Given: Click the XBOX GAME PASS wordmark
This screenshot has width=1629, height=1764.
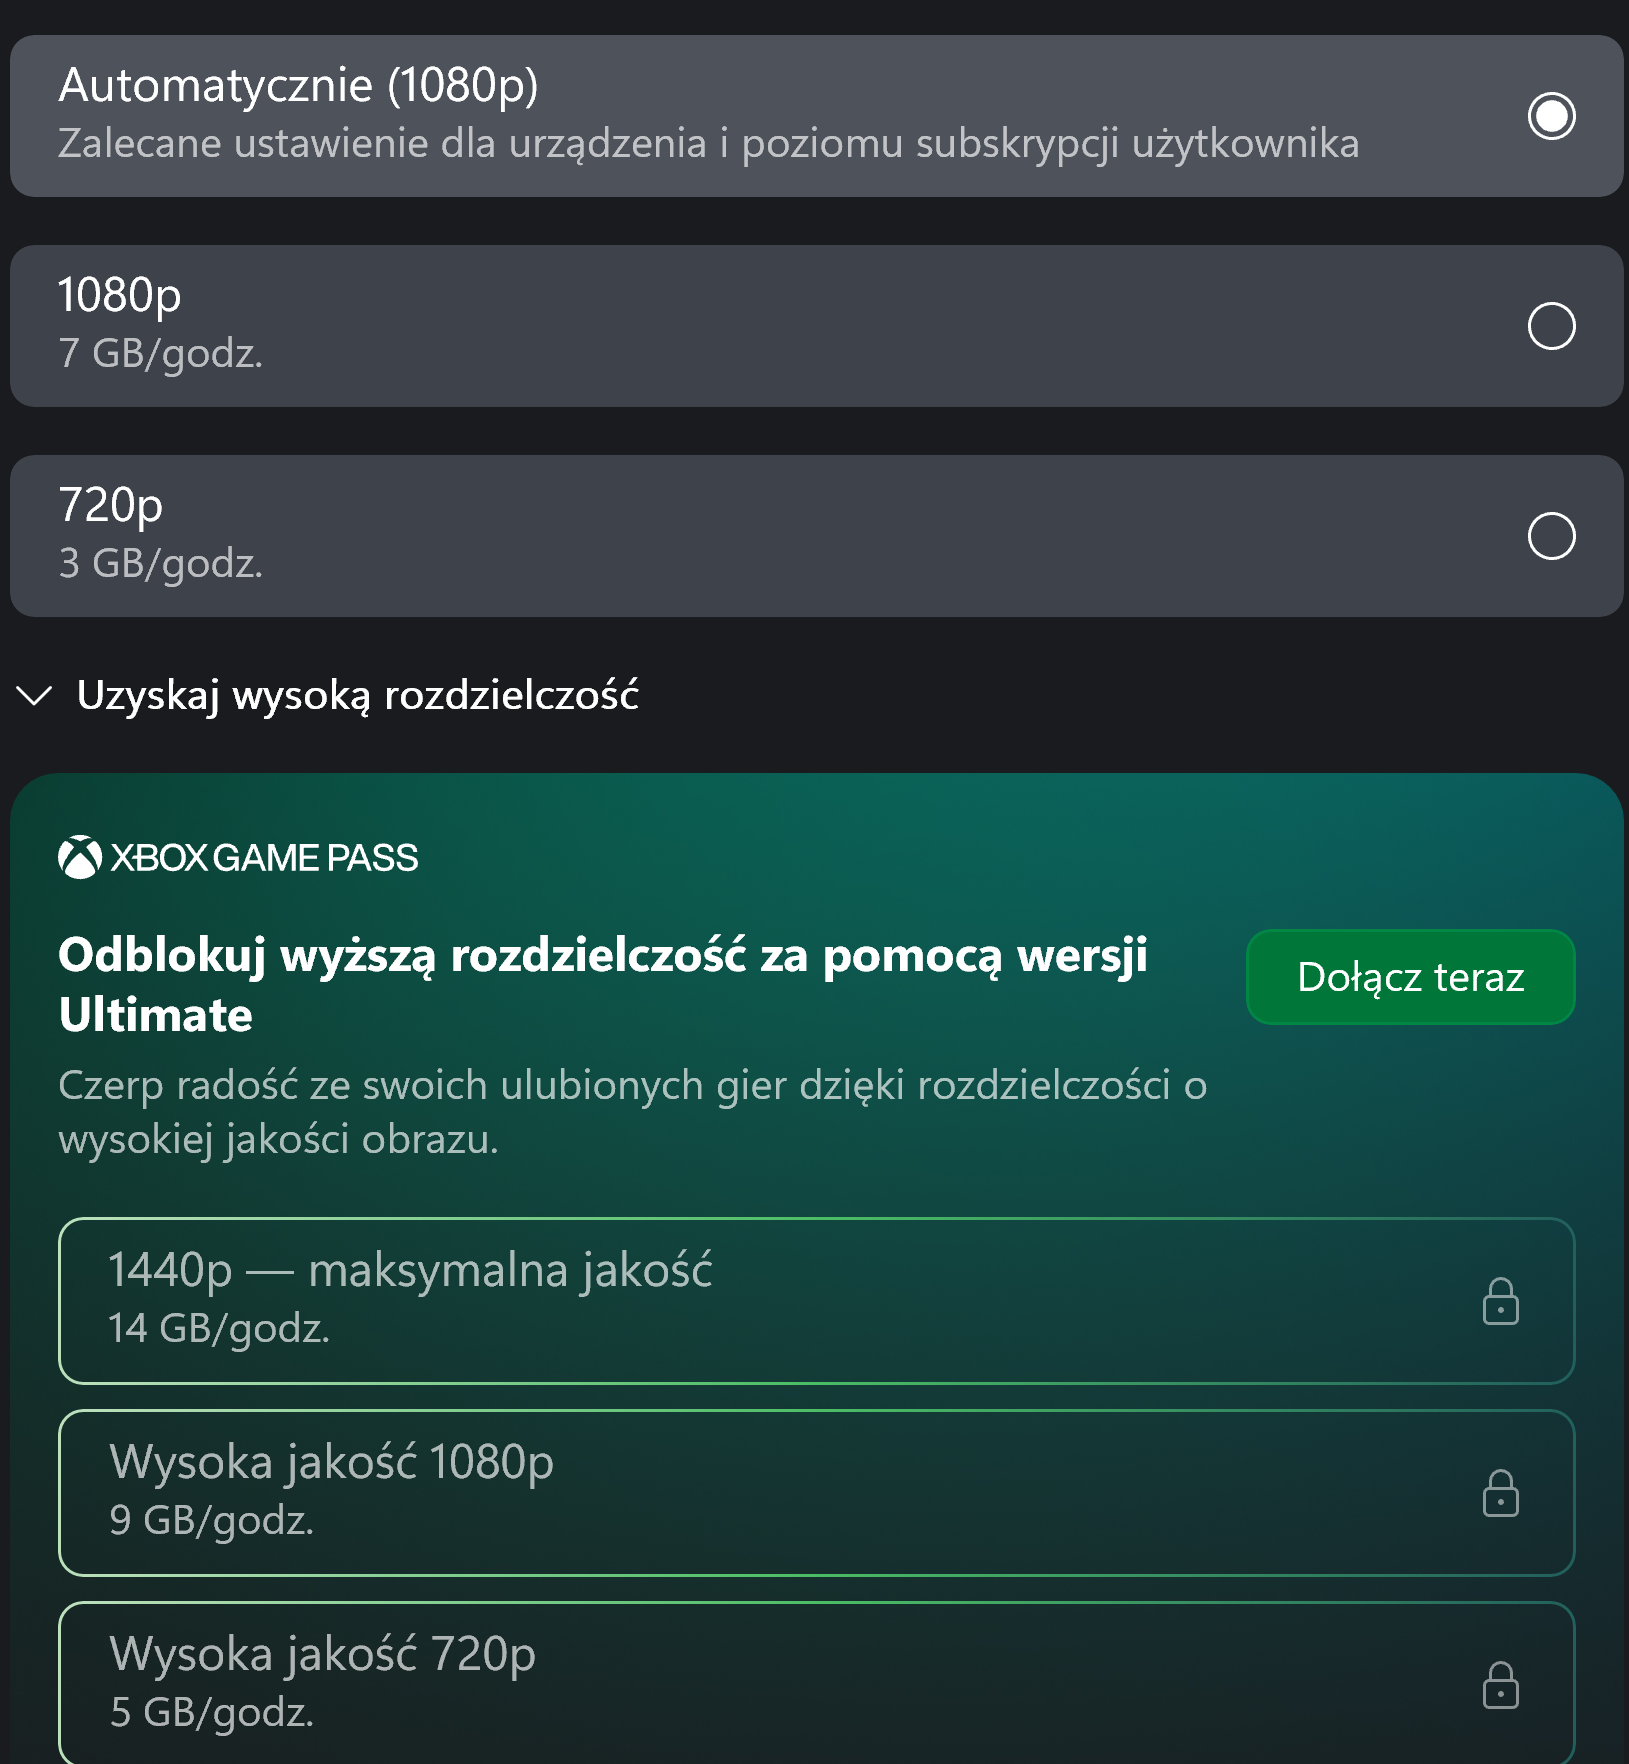Looking at the screenshot, I should point(265,858).
